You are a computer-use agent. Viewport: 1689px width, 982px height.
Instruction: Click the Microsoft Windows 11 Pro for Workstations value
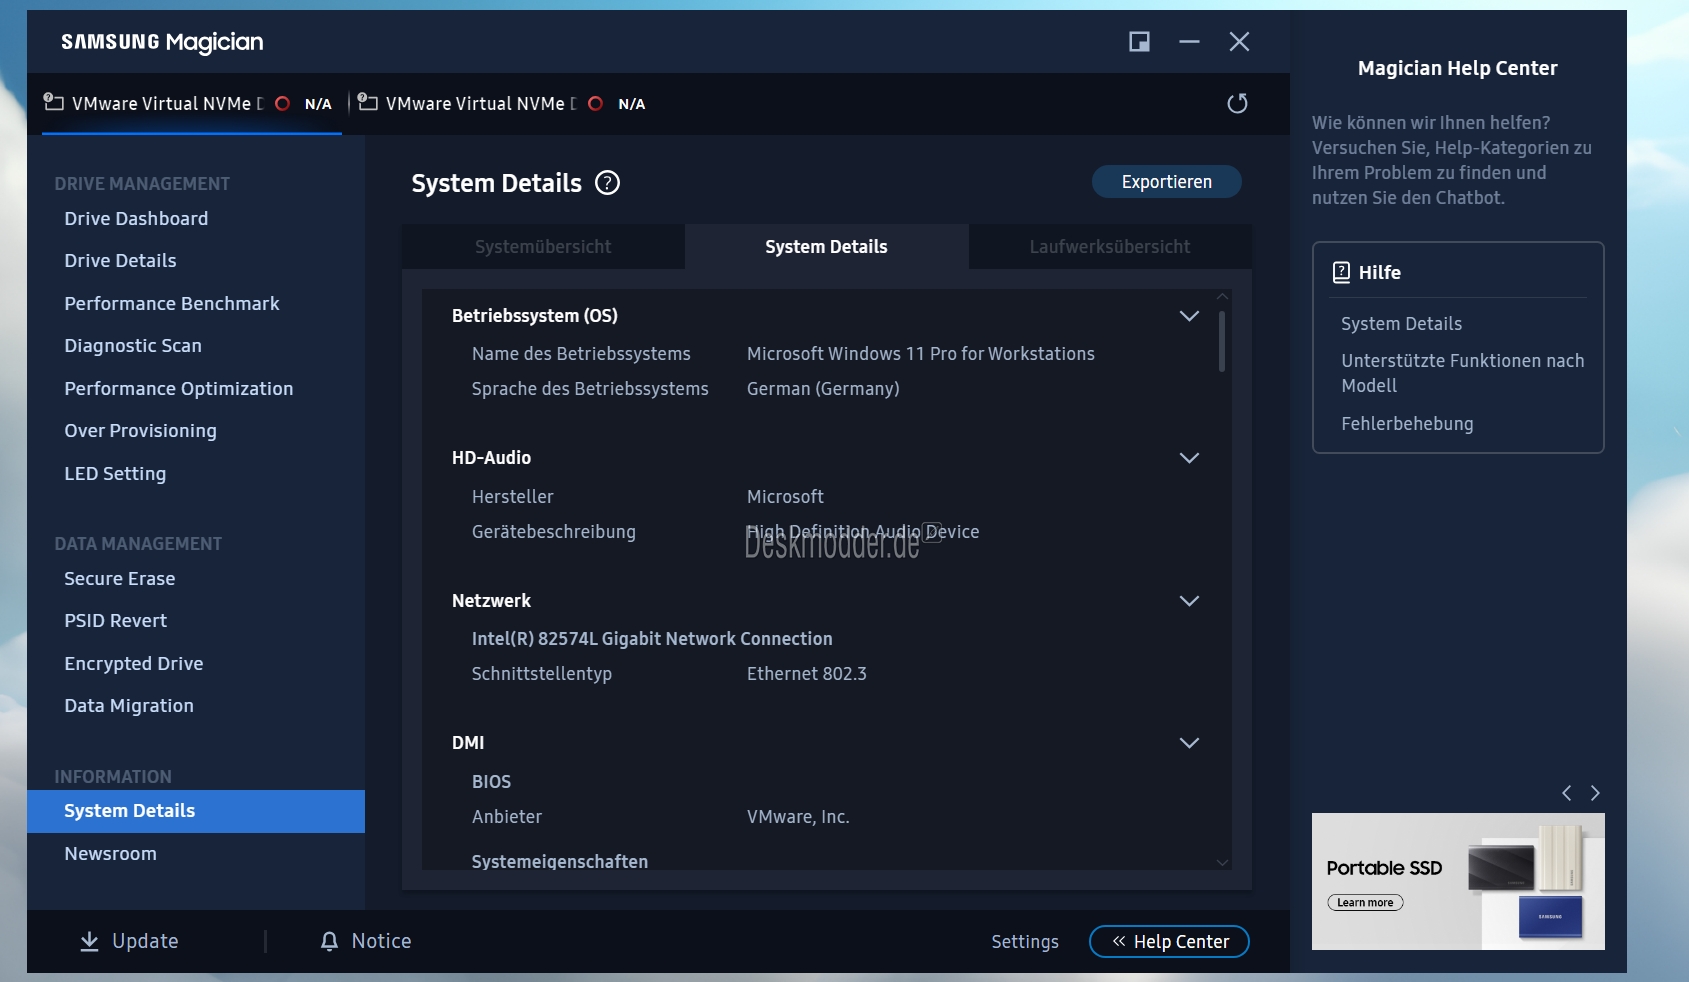click(920, 354)
